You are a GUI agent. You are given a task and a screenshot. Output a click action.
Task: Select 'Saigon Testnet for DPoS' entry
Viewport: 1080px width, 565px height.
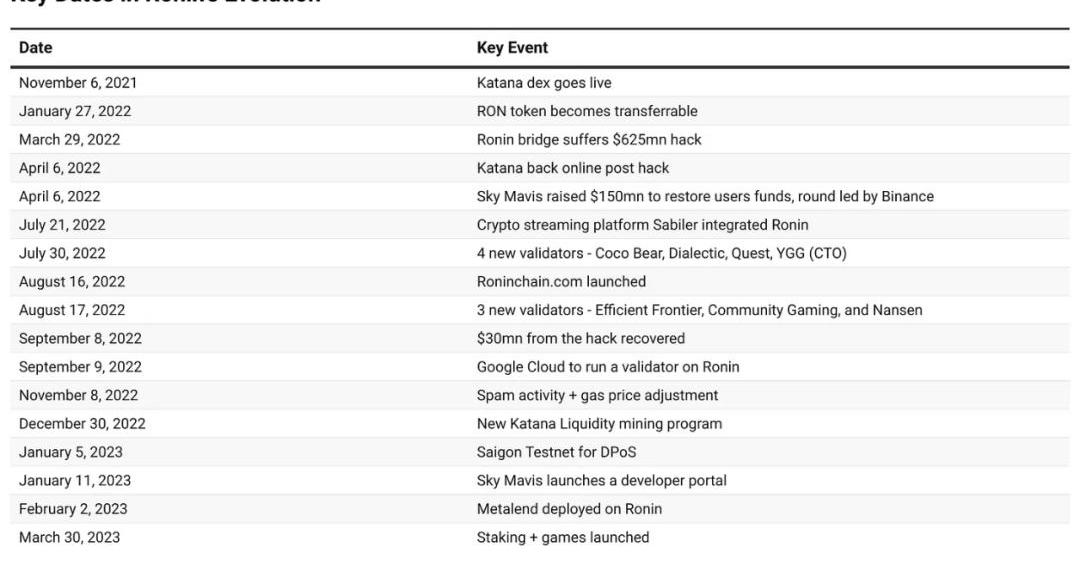tap(556, 452)
